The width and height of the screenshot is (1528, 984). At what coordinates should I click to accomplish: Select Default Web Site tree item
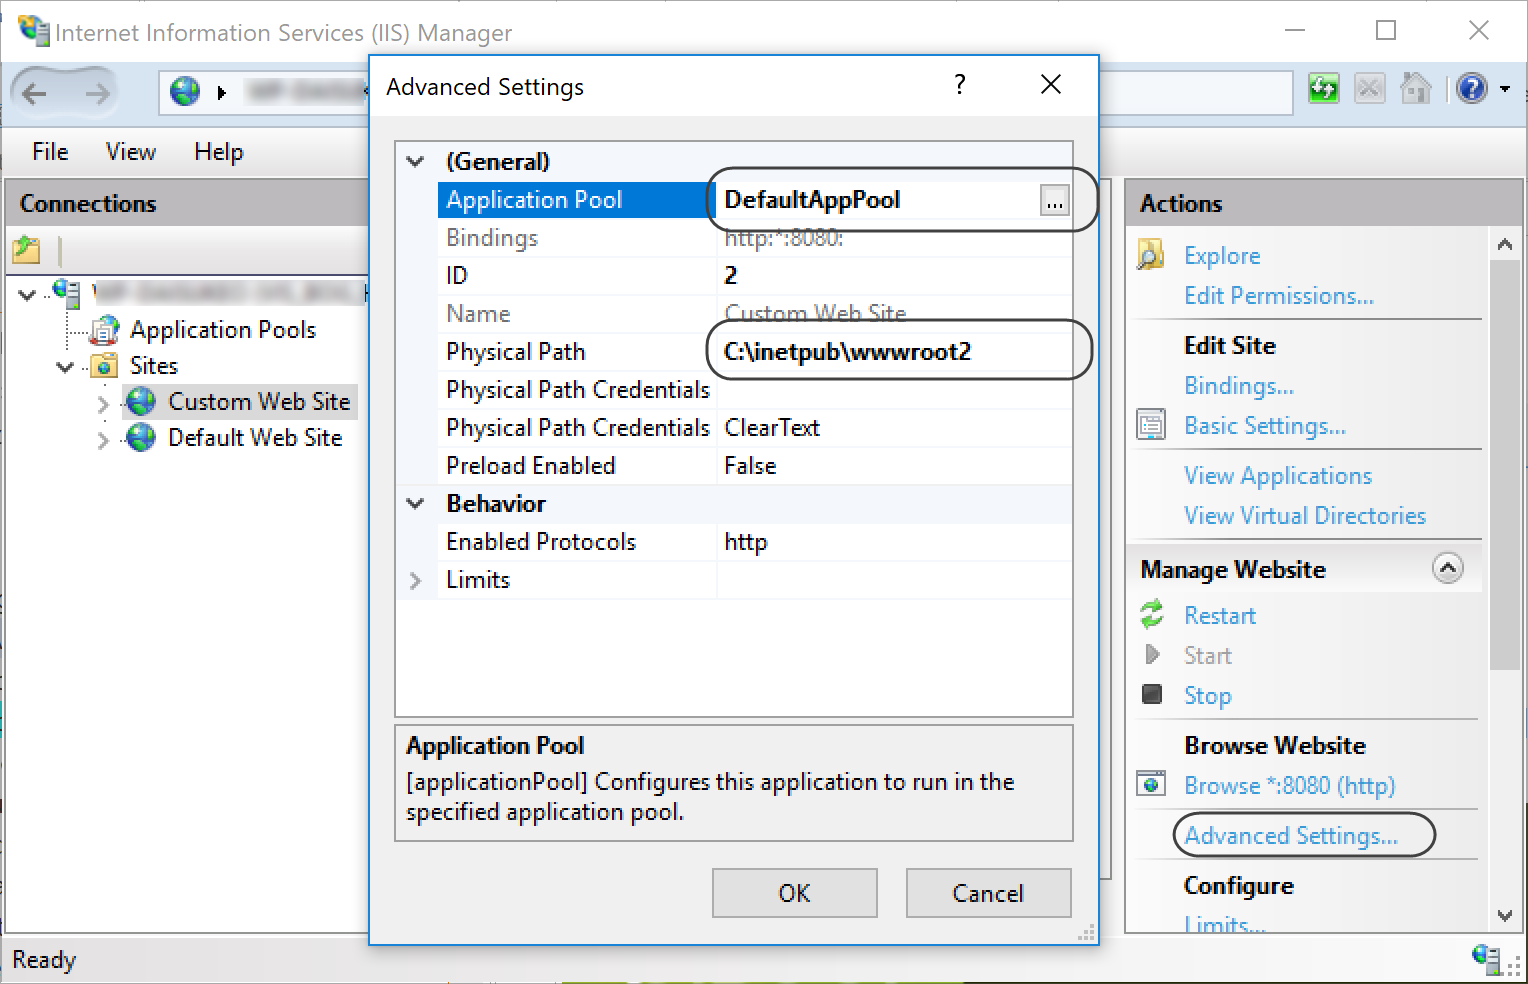coord(255,438)
